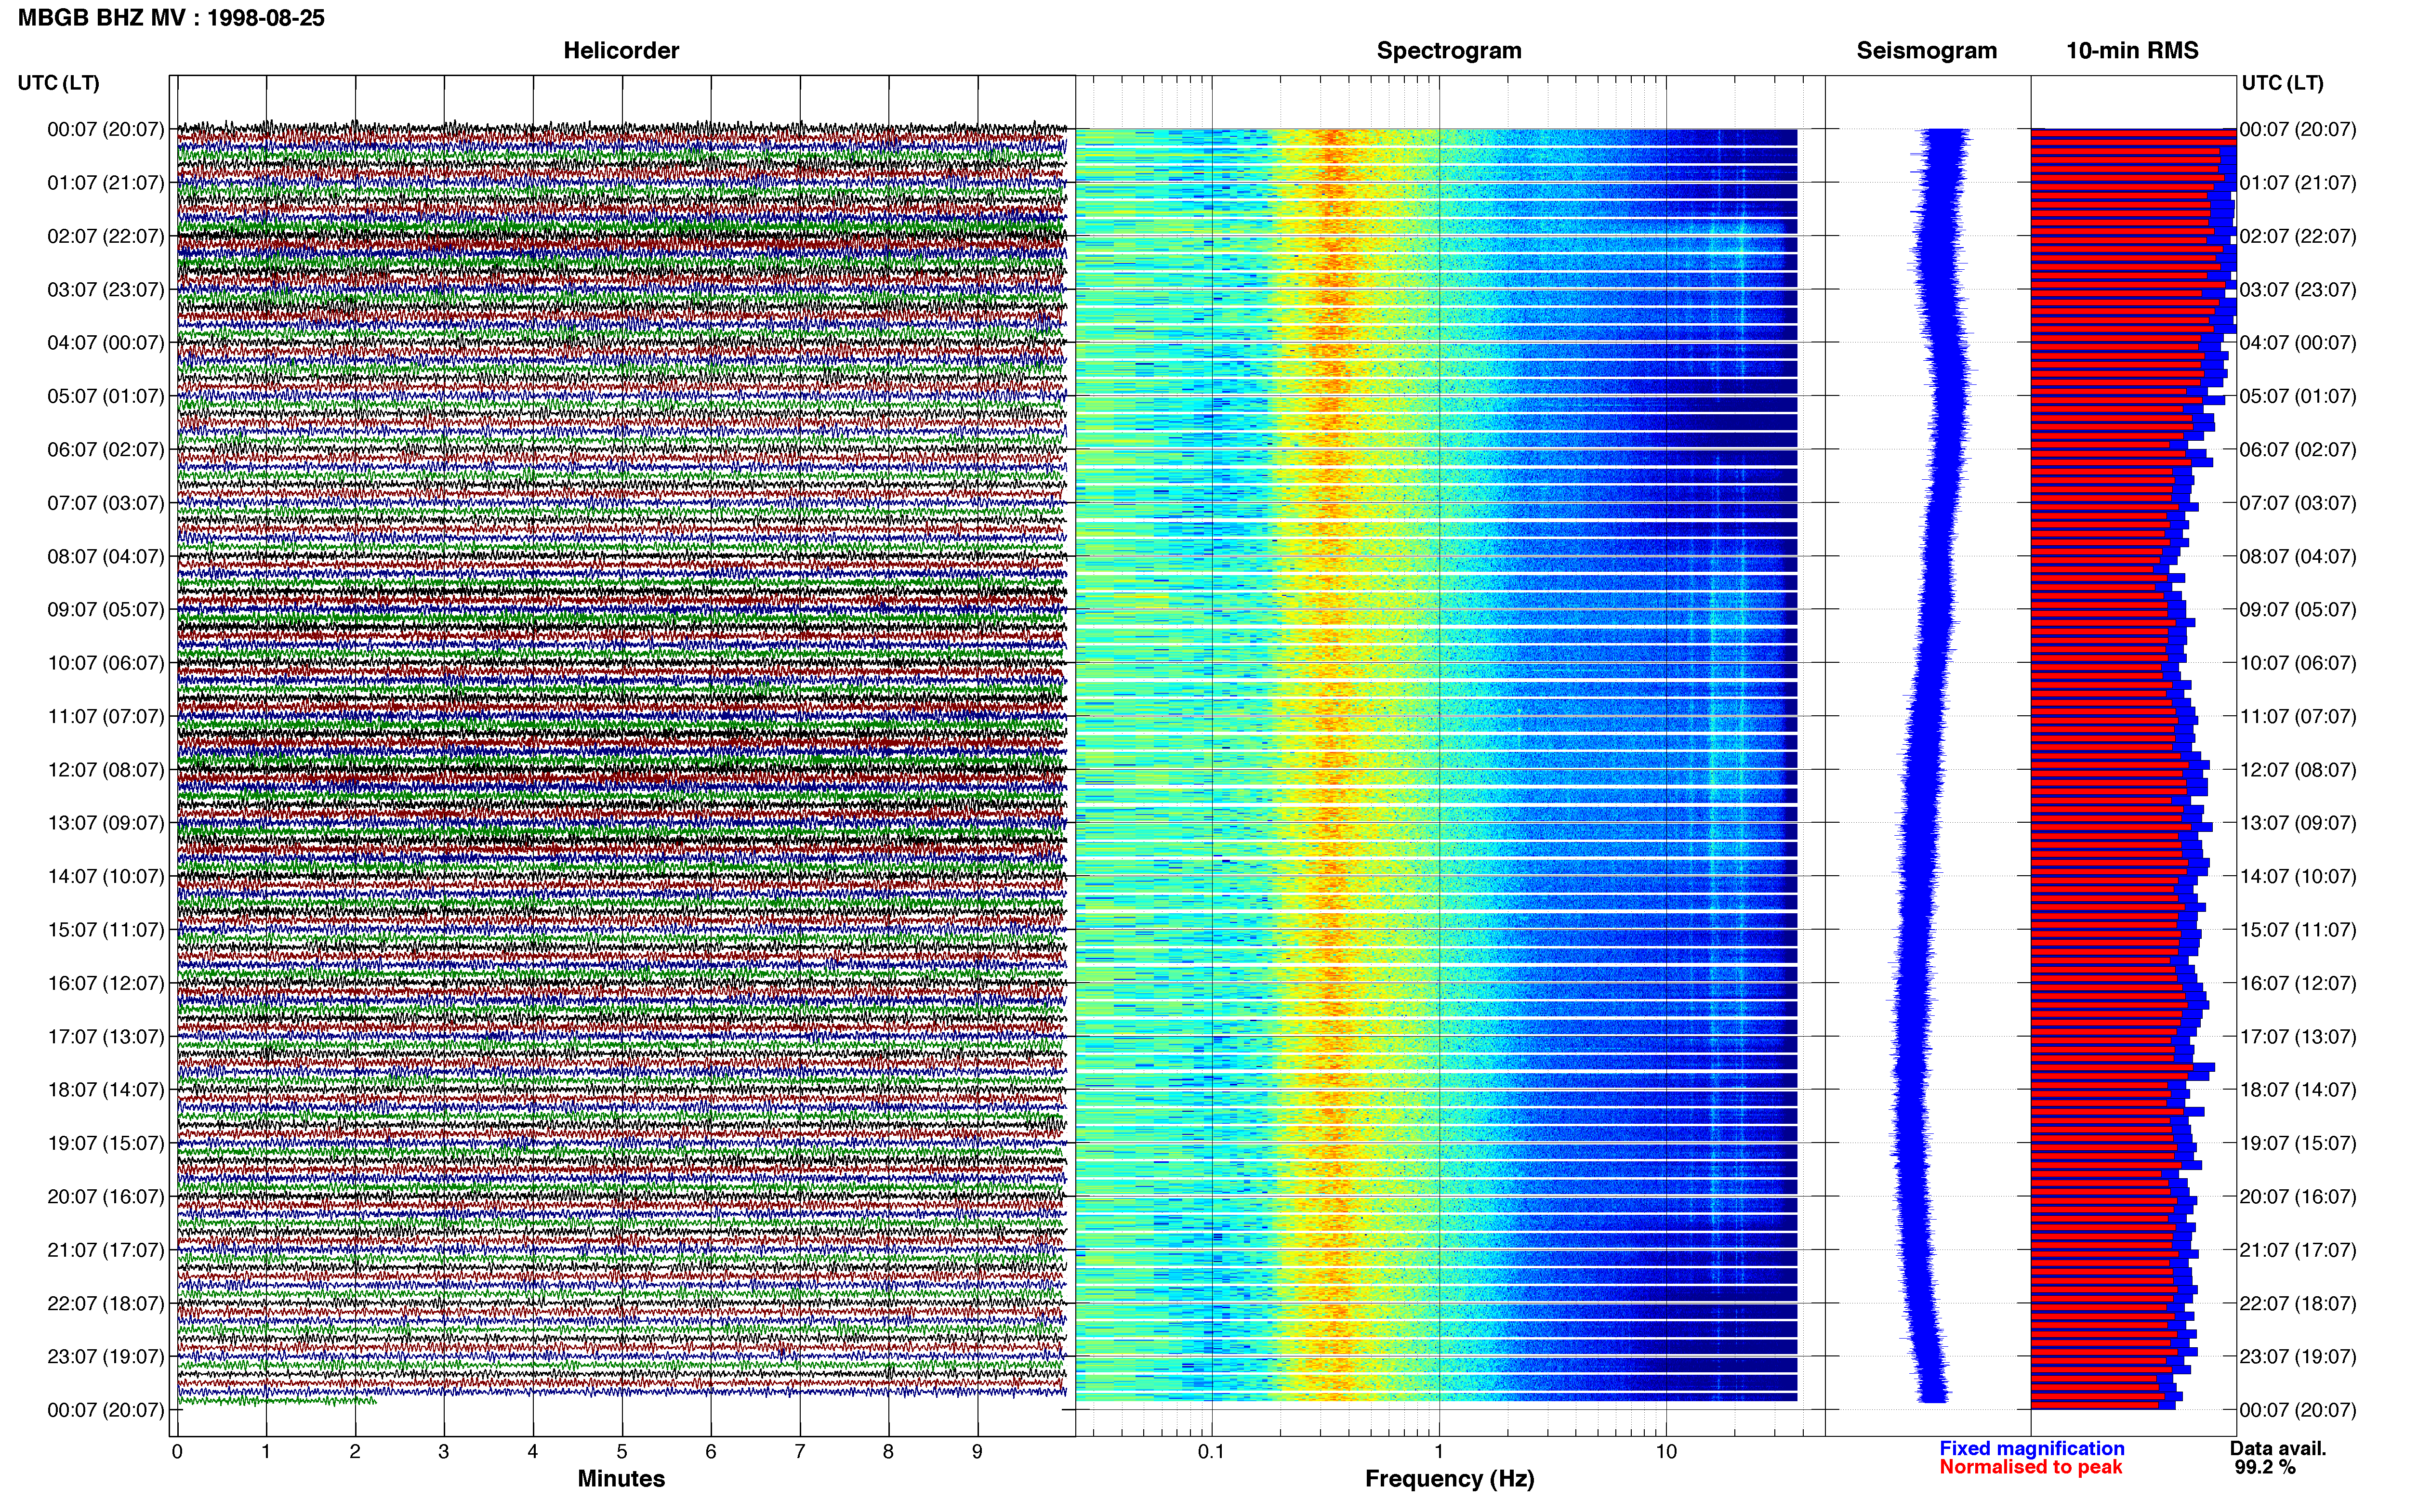Click the '5' minutes tick under the Helicorder
The image size is (2418, 1512).
coord(622,1452)
